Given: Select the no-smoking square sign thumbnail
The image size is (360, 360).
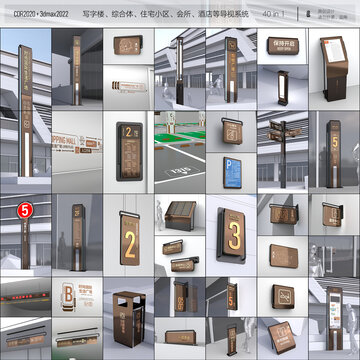Looking at the screenshot, I should [x=283, y=297].
